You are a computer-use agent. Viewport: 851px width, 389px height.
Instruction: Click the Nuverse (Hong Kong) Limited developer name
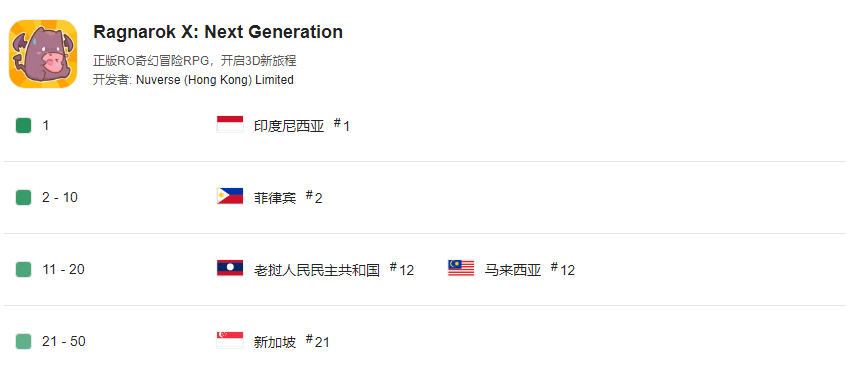point(215,80)
